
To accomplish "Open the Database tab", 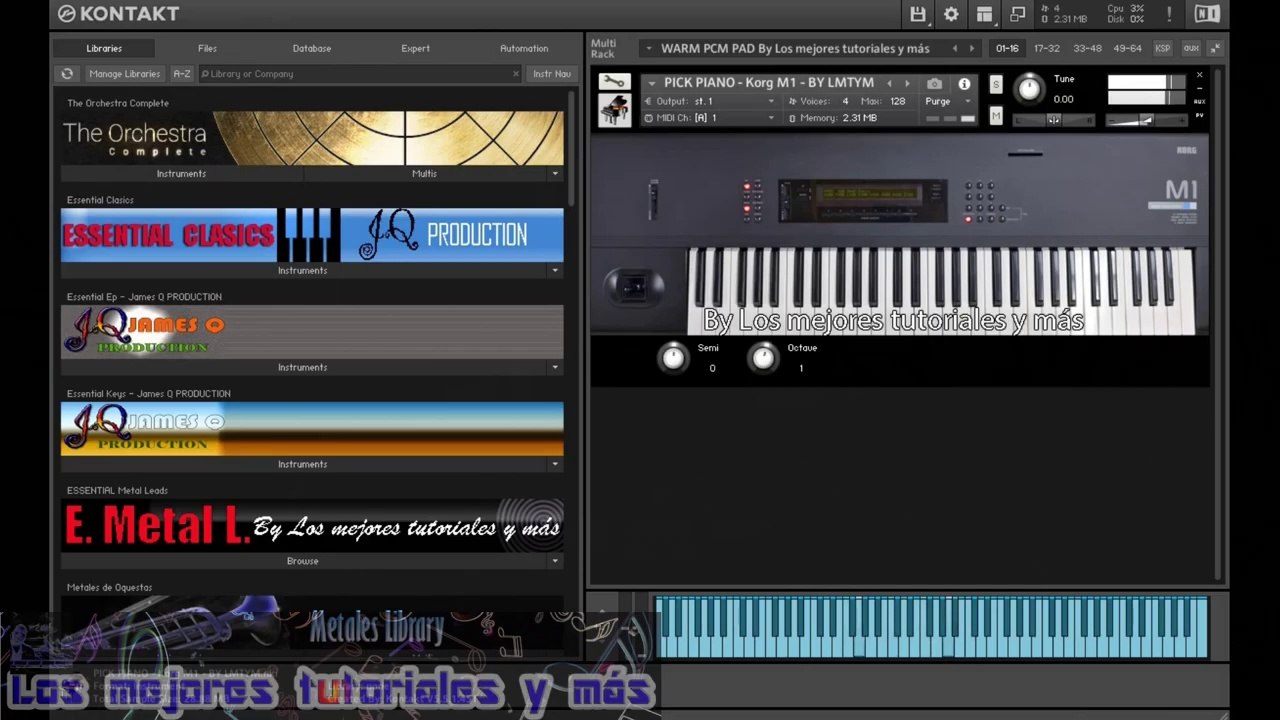I will pos(312,48).
